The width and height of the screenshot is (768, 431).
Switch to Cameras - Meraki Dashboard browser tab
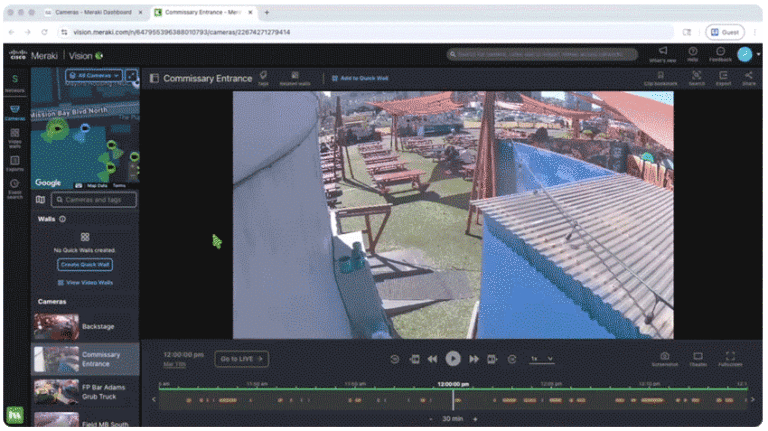point(93,12)
